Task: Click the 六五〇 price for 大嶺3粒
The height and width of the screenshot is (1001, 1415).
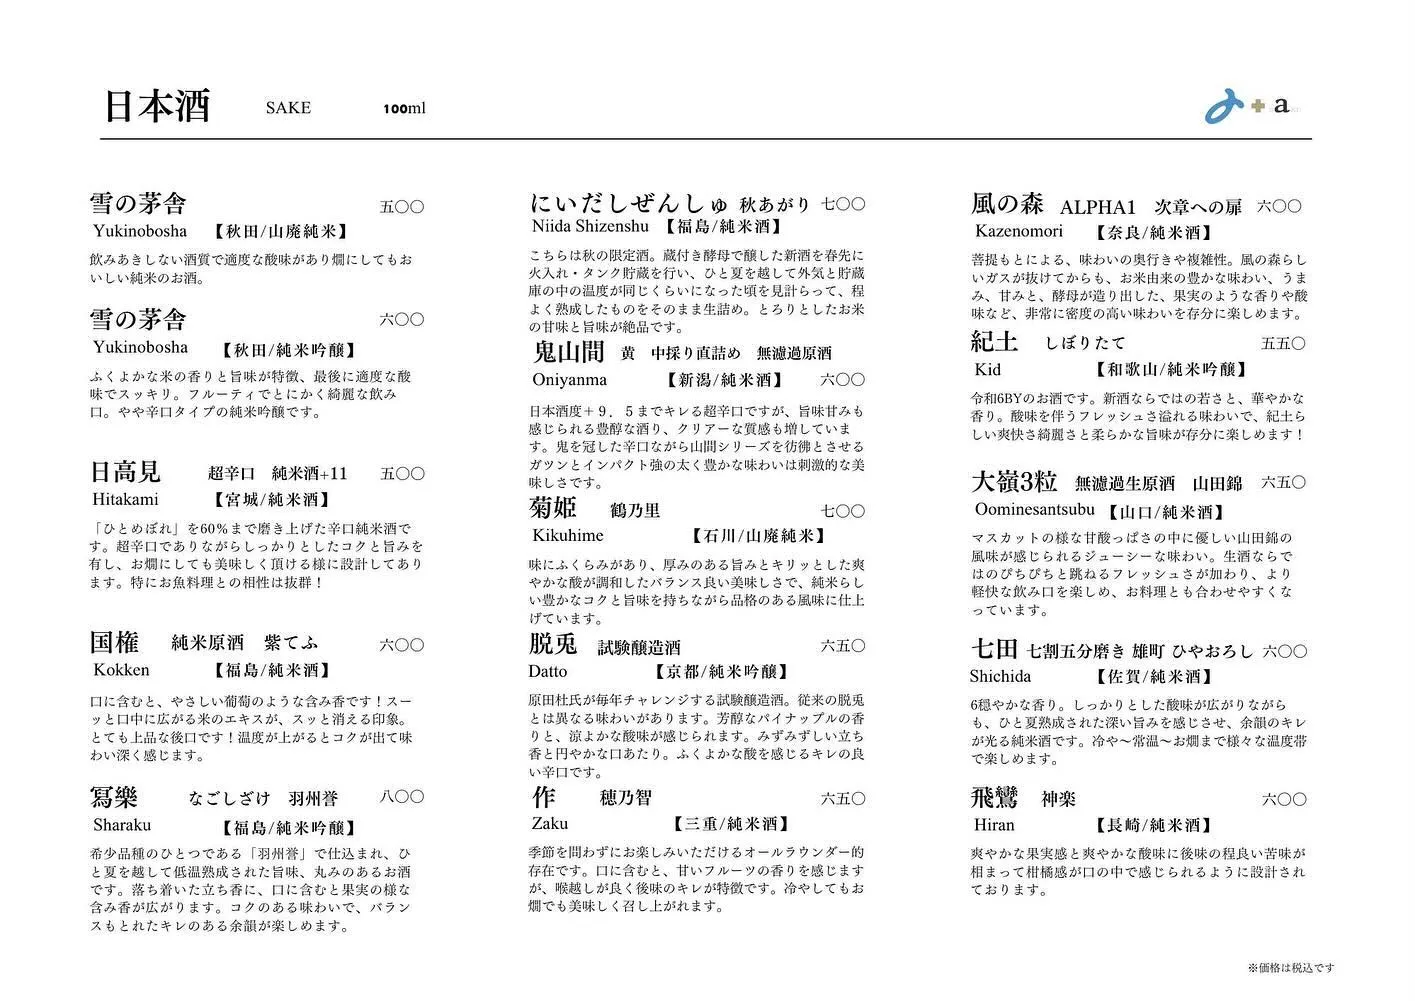Action: point(1283,482)
